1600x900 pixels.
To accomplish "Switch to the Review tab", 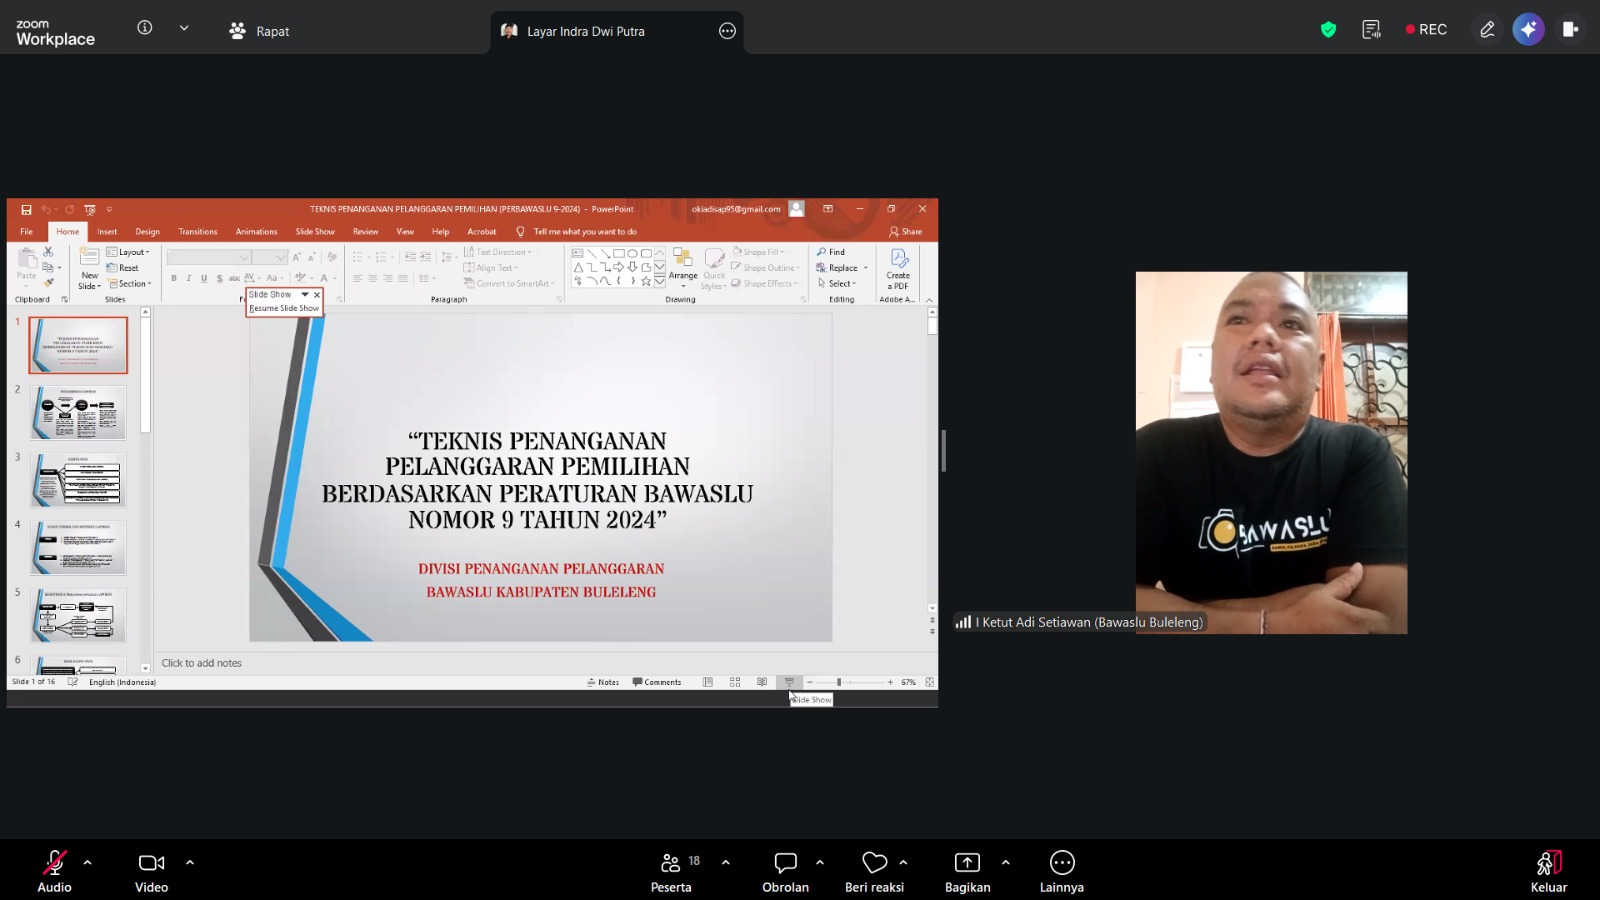I will (x=366, y=231).
